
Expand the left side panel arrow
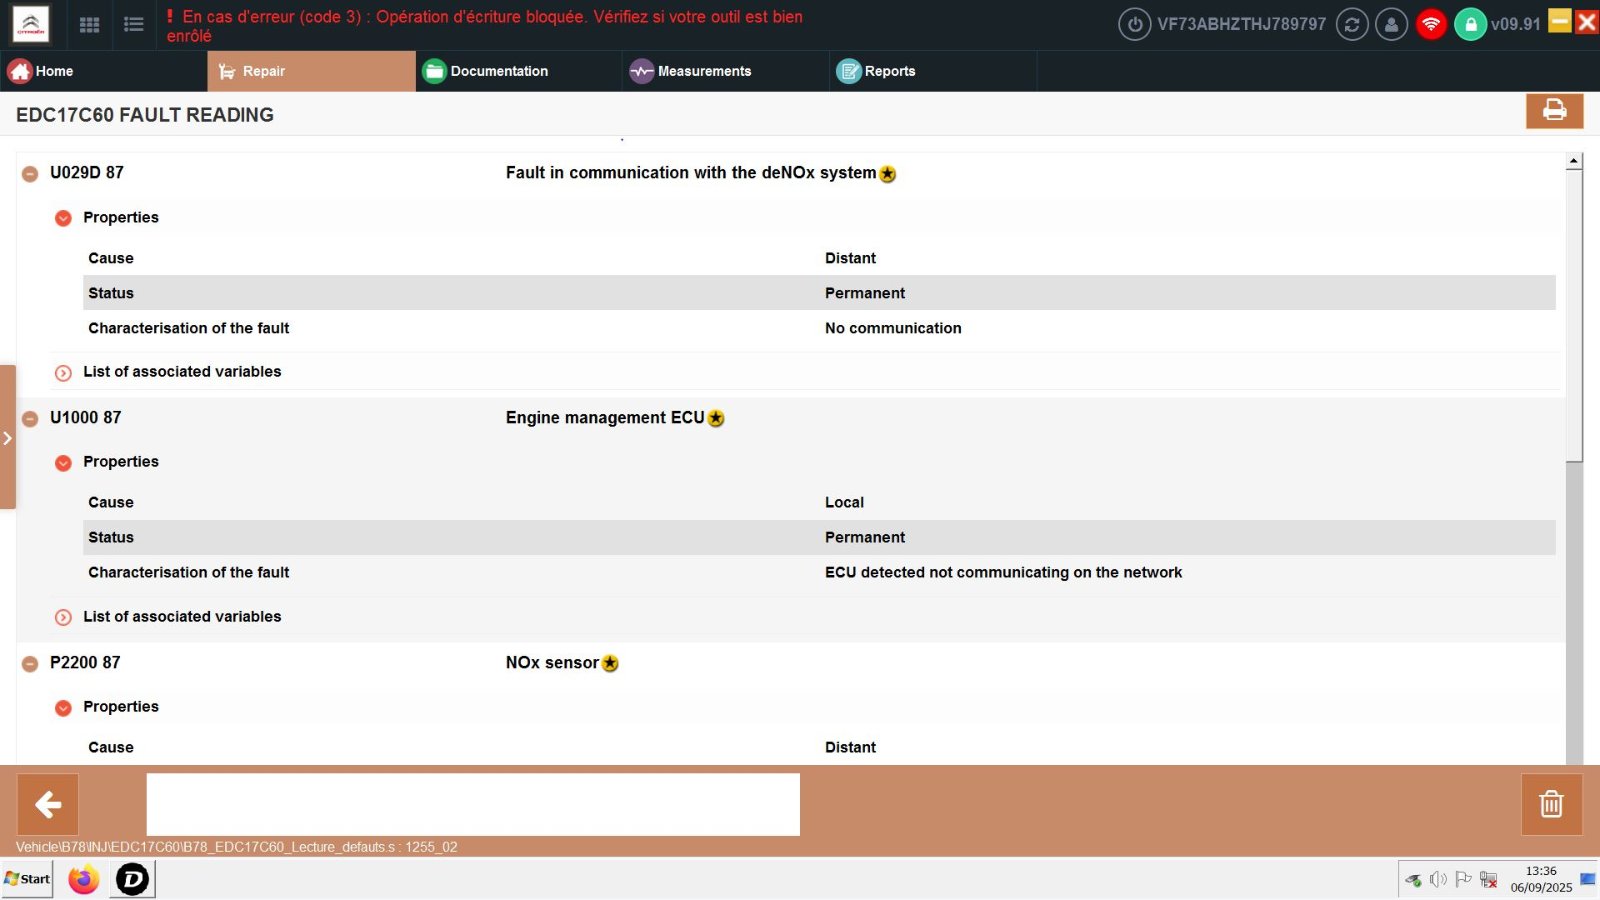7,438
